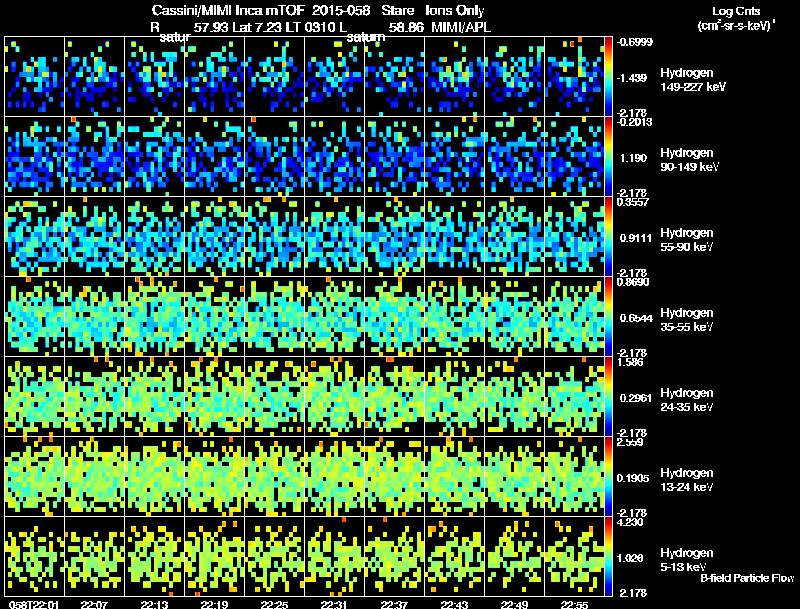Click the Hydrogen 13-24 keV row label
Image resolution: width=800 pixels, height=609 pixels.
687,480
